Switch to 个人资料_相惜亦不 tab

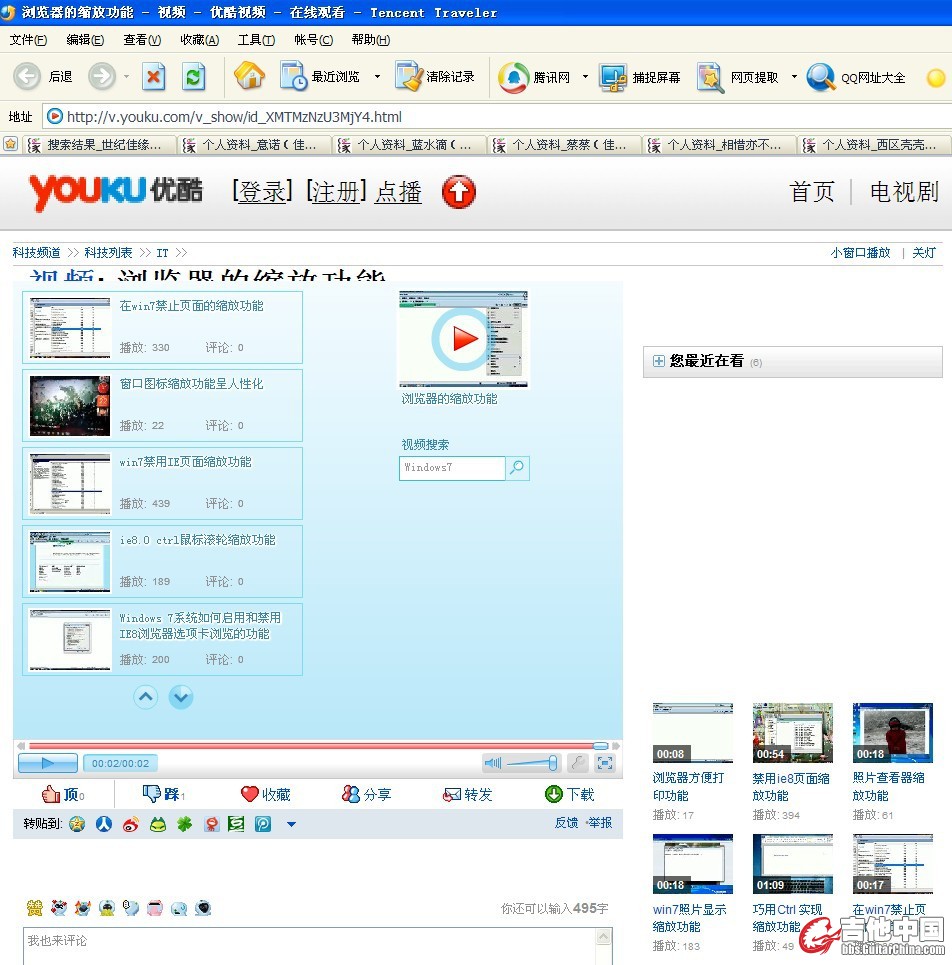(721, 145)
